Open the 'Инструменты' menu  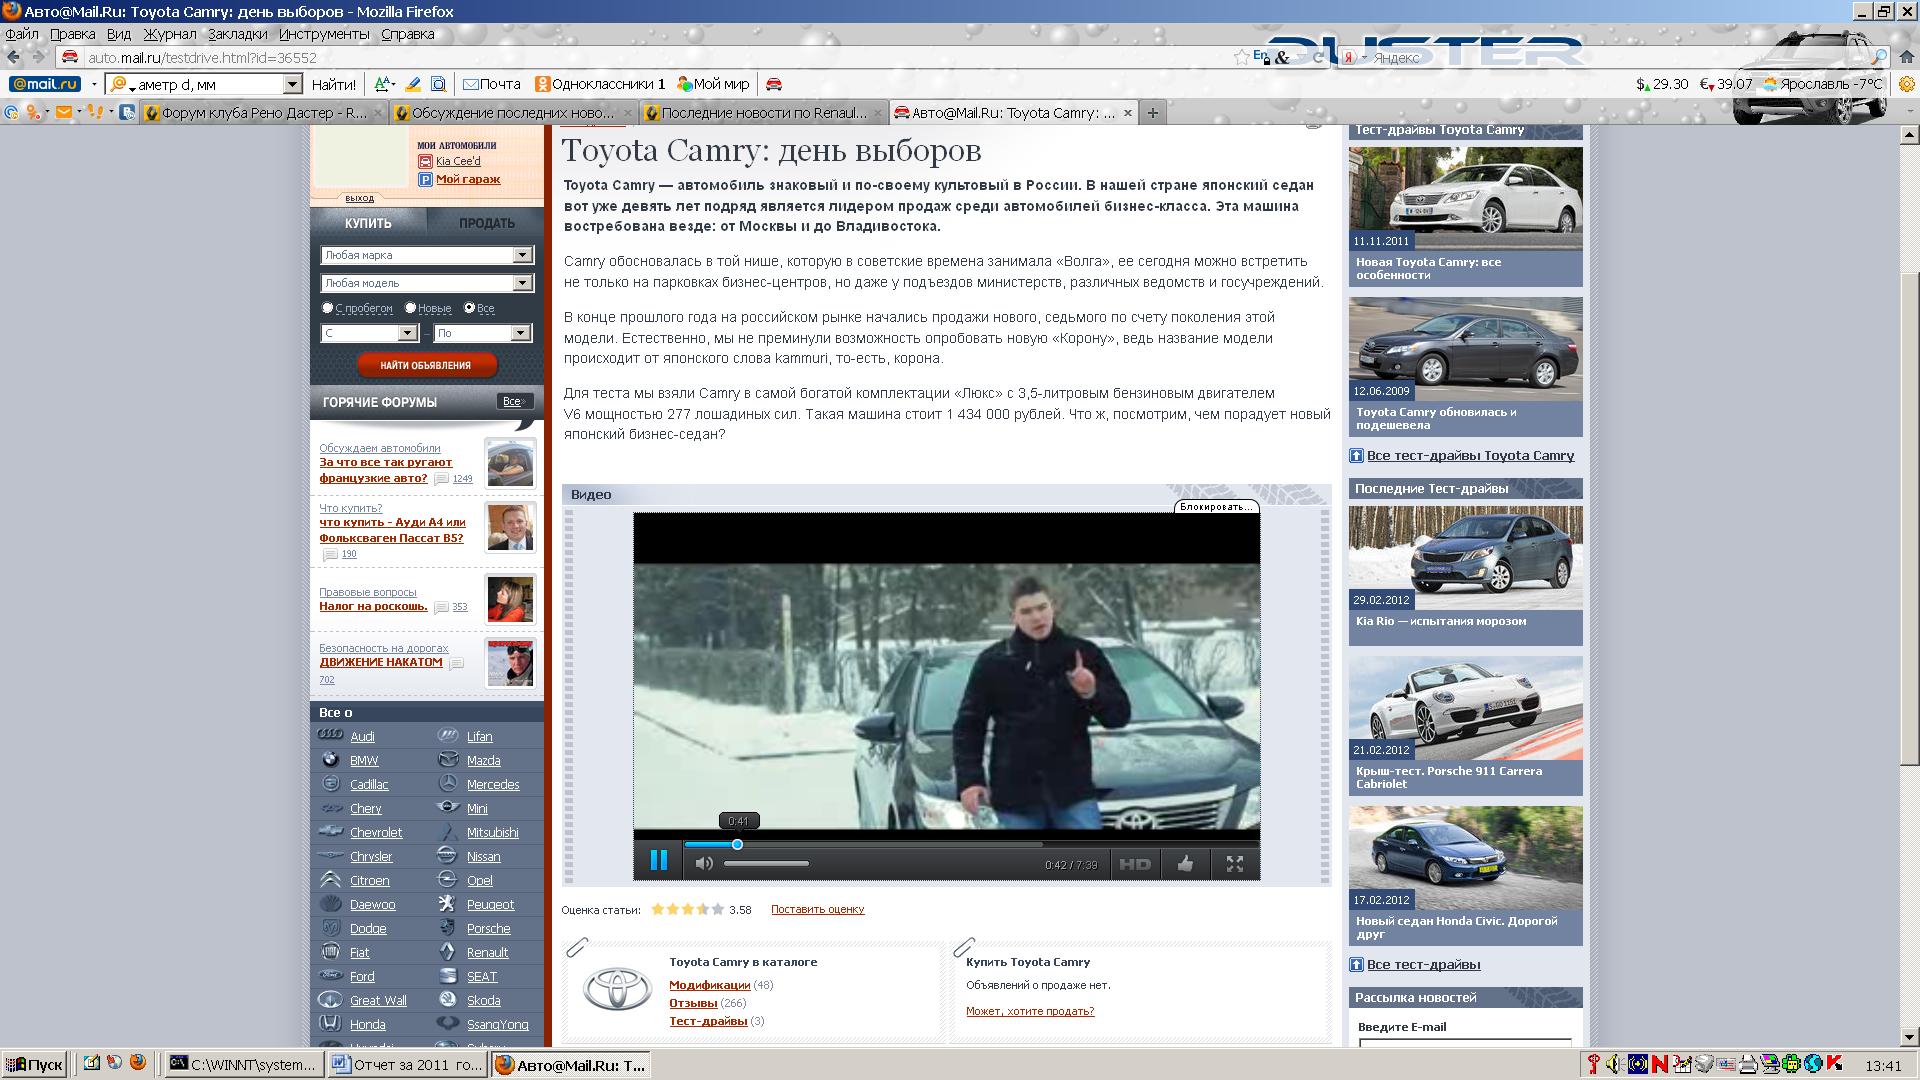[x=324, y=34]
